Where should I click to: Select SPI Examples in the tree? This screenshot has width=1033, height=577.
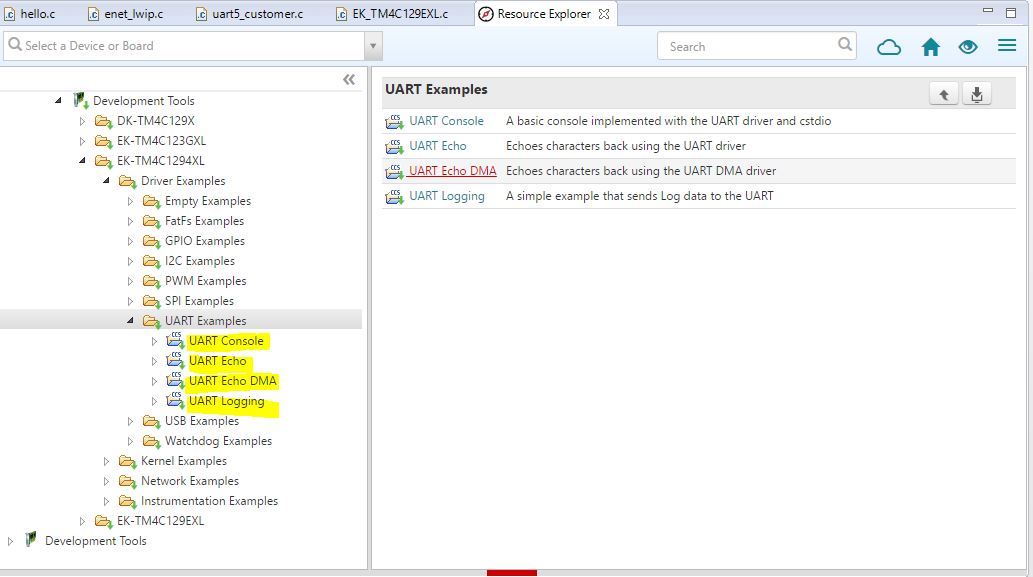pos(199,301)
